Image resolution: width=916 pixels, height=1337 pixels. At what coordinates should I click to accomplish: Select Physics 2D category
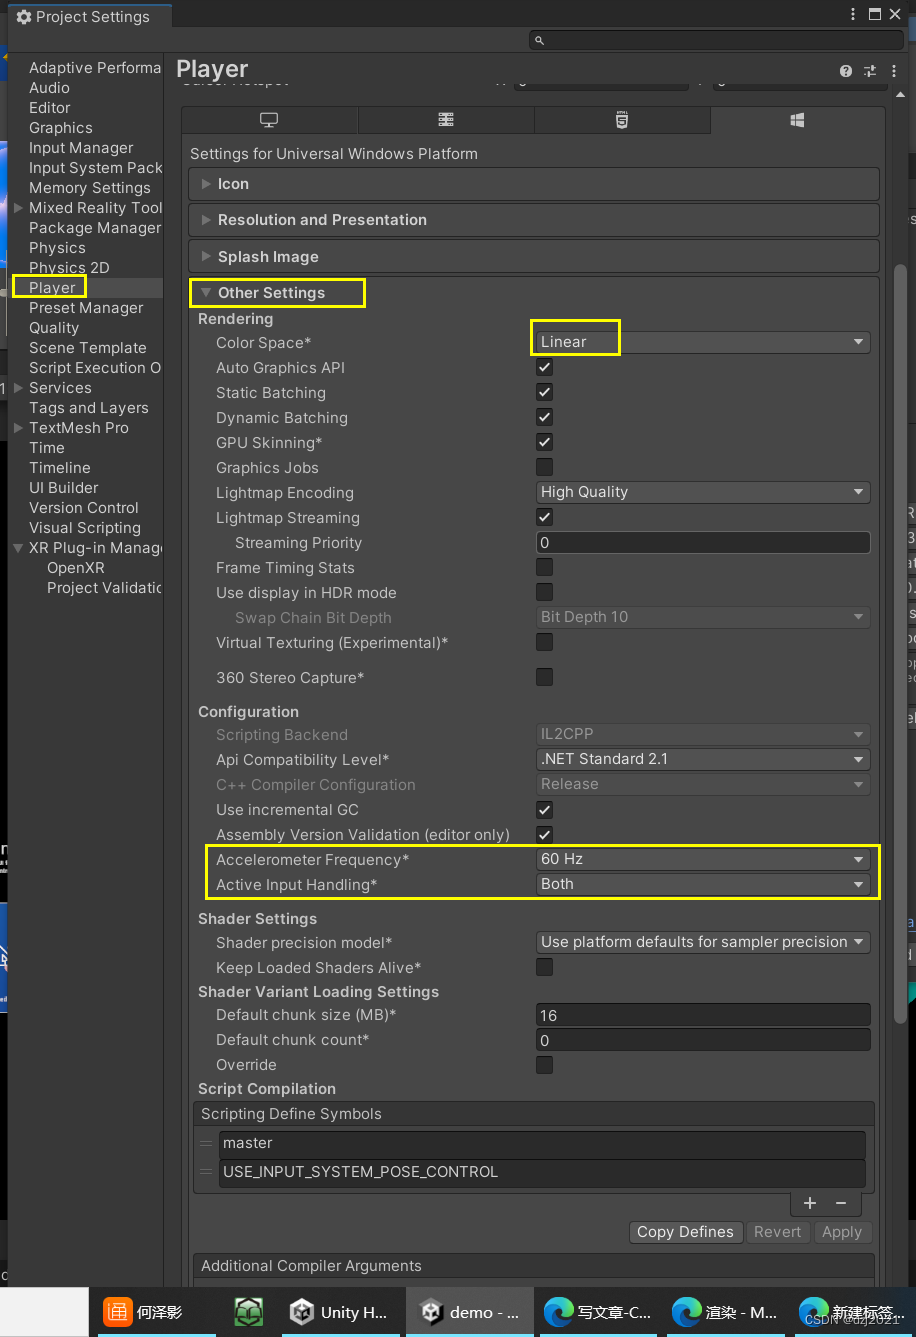click(x=69, y=268)
